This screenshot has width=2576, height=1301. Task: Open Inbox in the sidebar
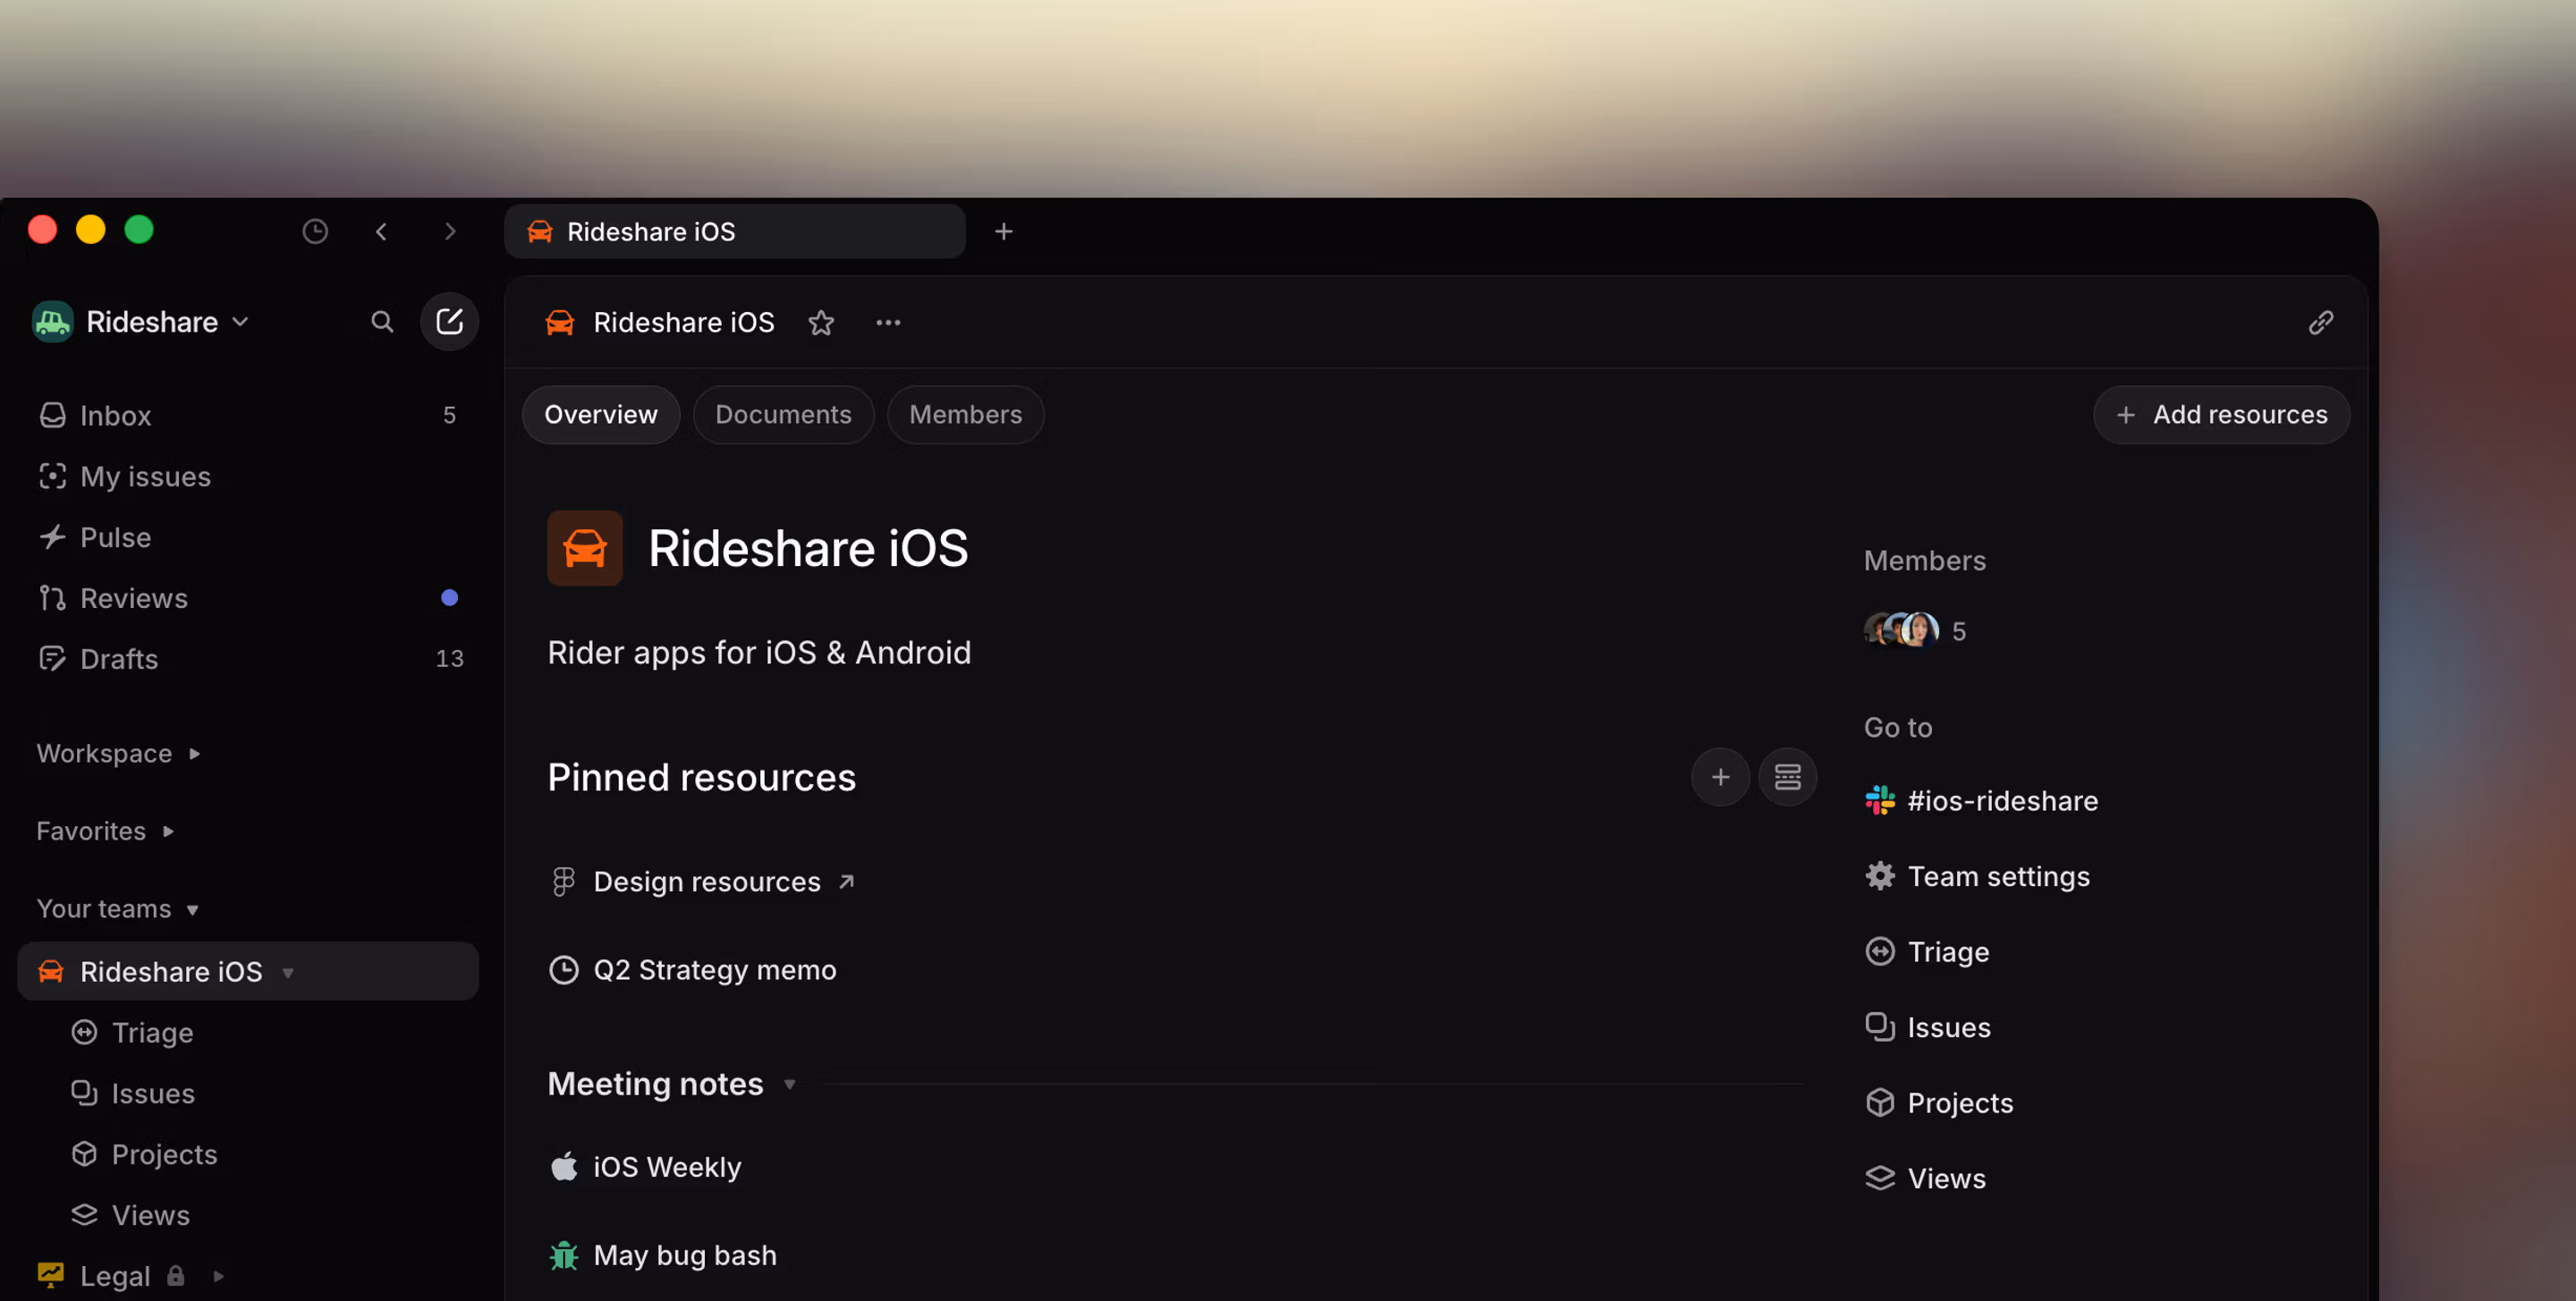(248, 415)
